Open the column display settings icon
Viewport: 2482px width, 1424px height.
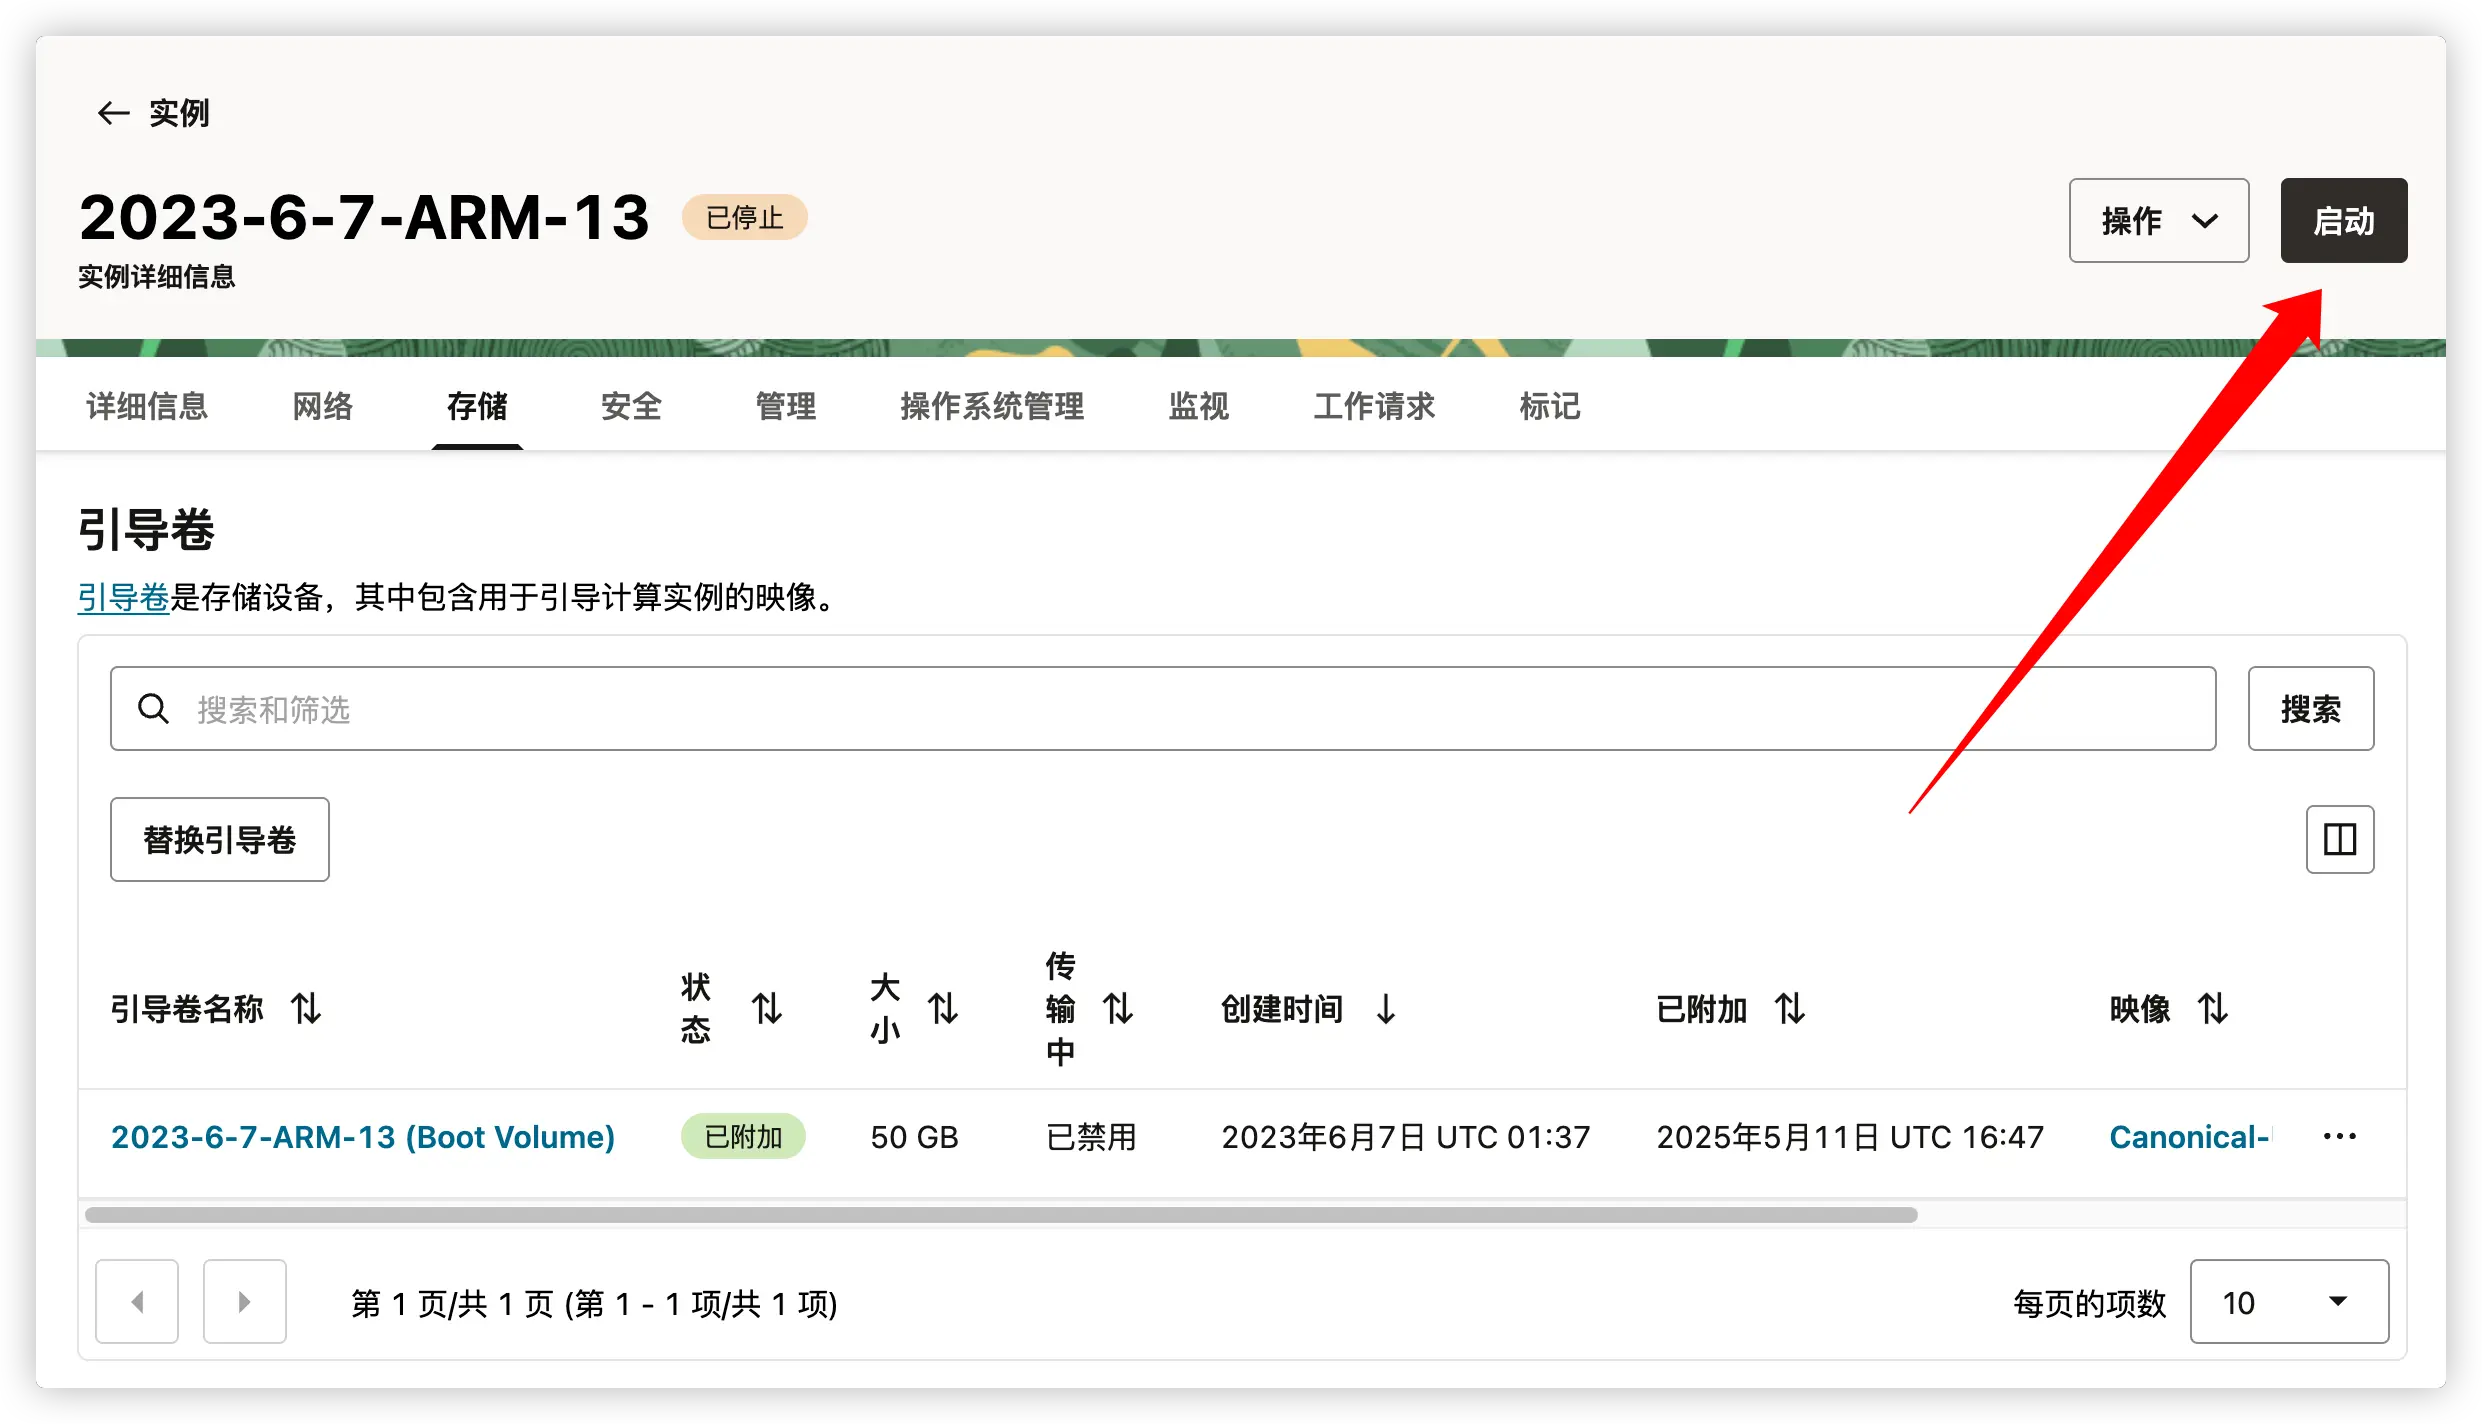coord(2340,839)
